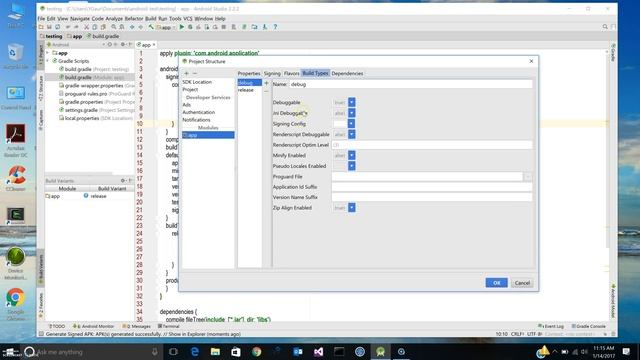Switch to the Flavors tab
The width and height of the screenshot is (640, 360).
[291, 73]
